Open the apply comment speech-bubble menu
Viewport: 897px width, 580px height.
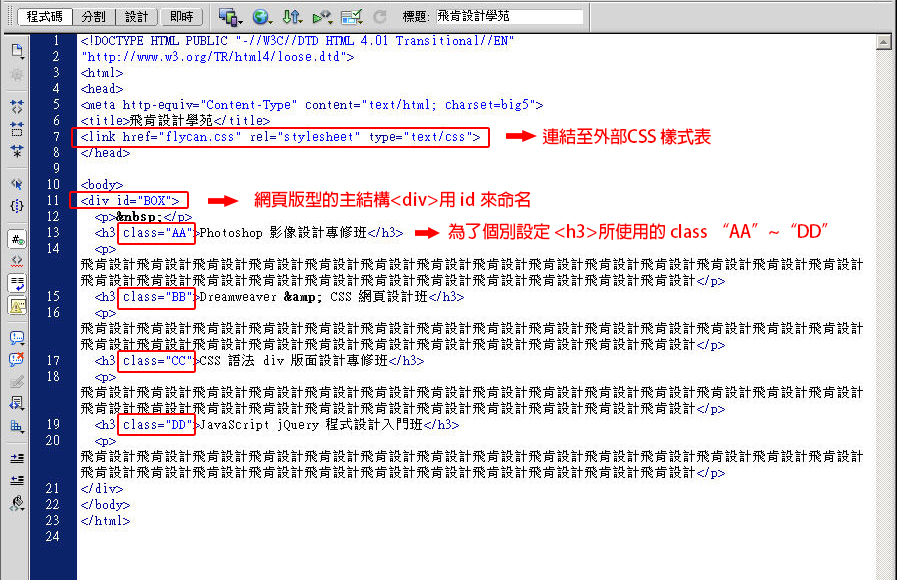[x=17, y=338]
